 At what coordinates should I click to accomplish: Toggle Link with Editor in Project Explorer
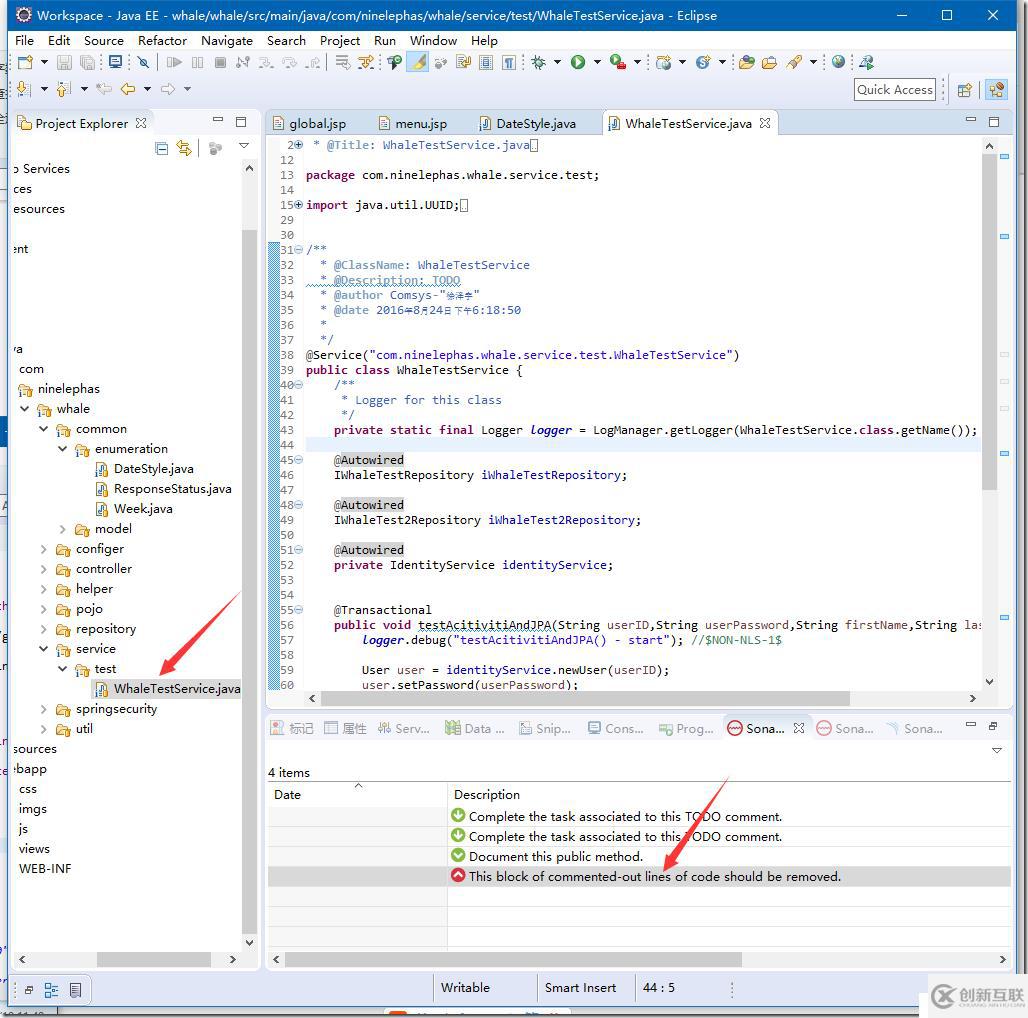tap(184, 148)
